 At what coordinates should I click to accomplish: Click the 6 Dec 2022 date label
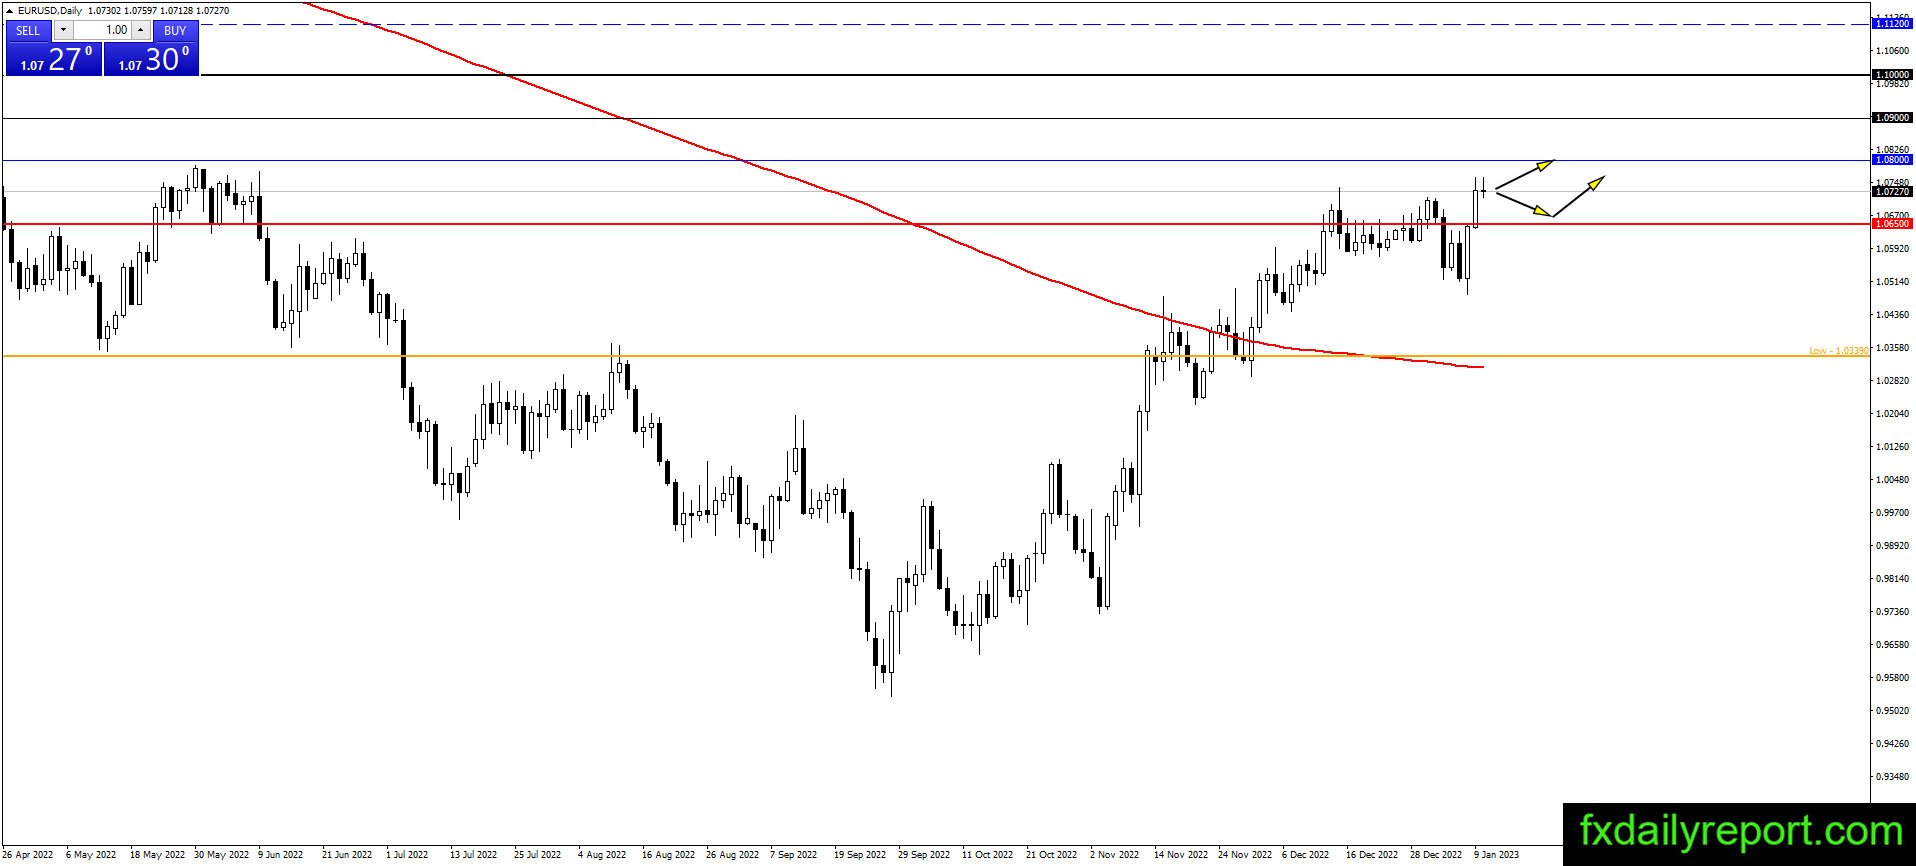pyautogui.click(x=1306, y=855)
